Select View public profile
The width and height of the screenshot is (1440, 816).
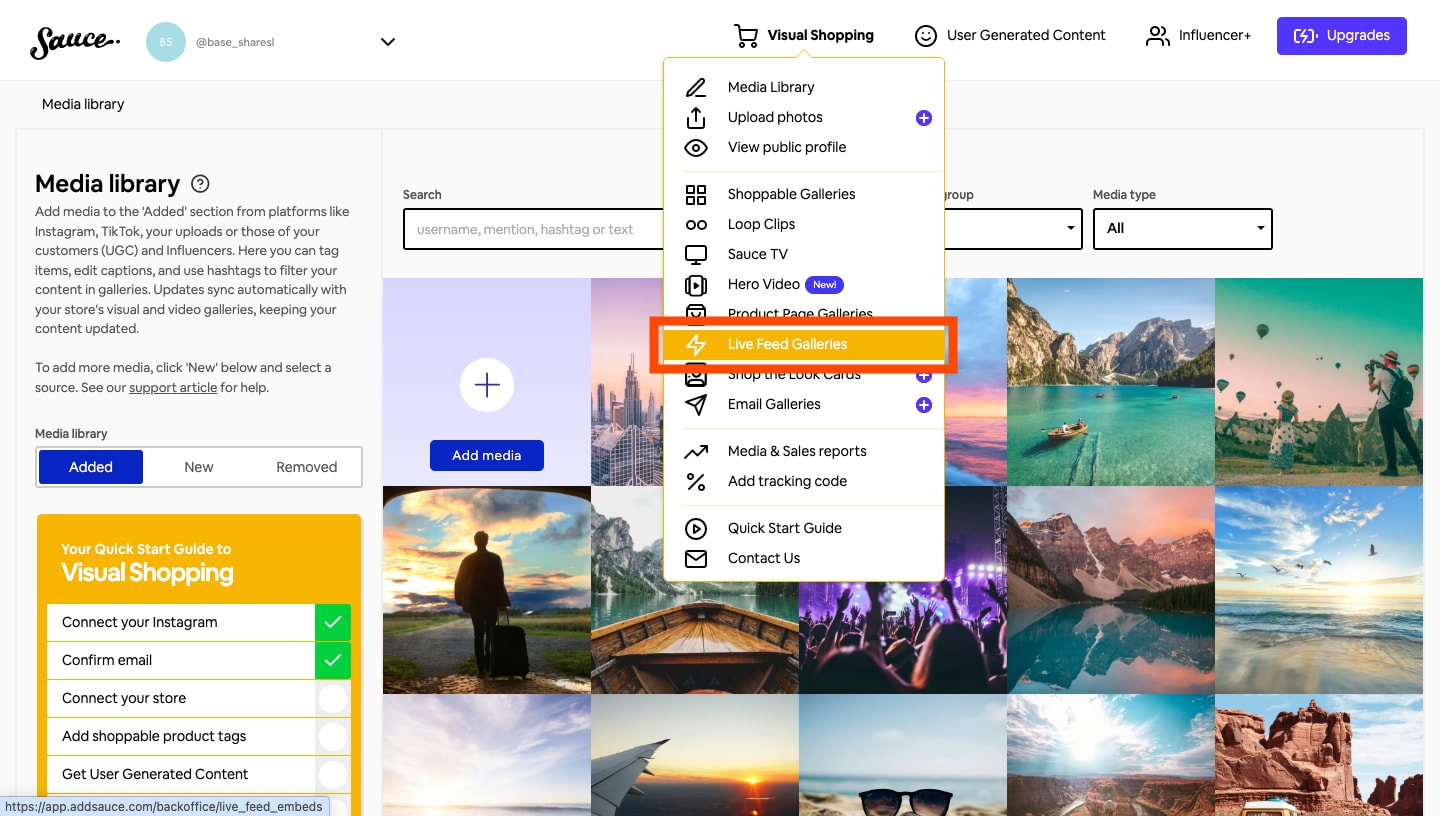[787, 147]
